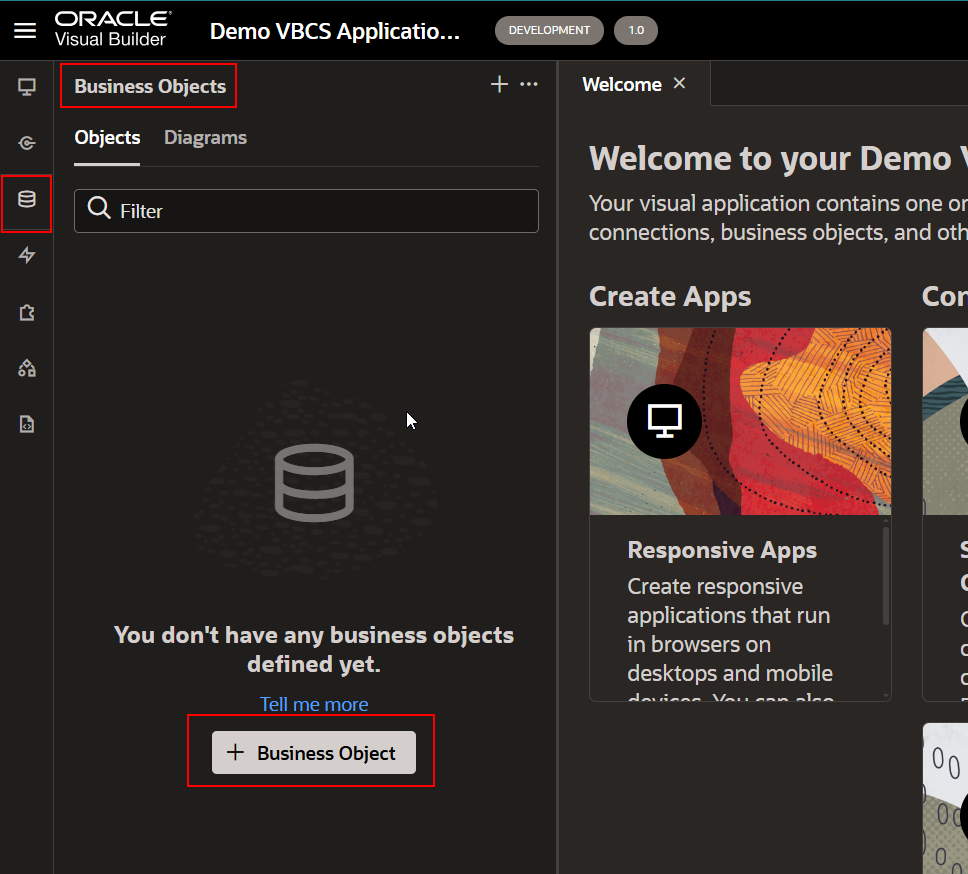The height and width of the screenshot is (874, 968).
Task: Switch to the Objects tab
Action: pos(107,138)
